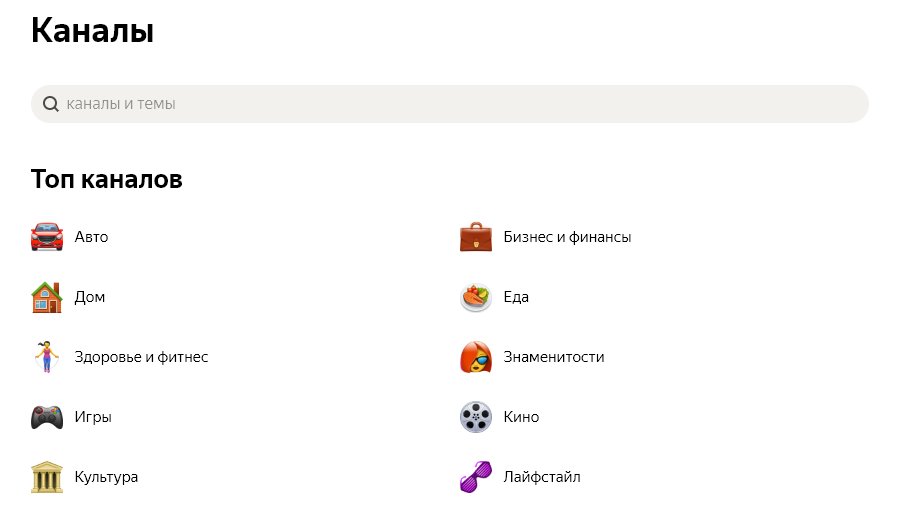Open the Еда channel link
This screenshot has width=897, height=509.
(516, 297)
